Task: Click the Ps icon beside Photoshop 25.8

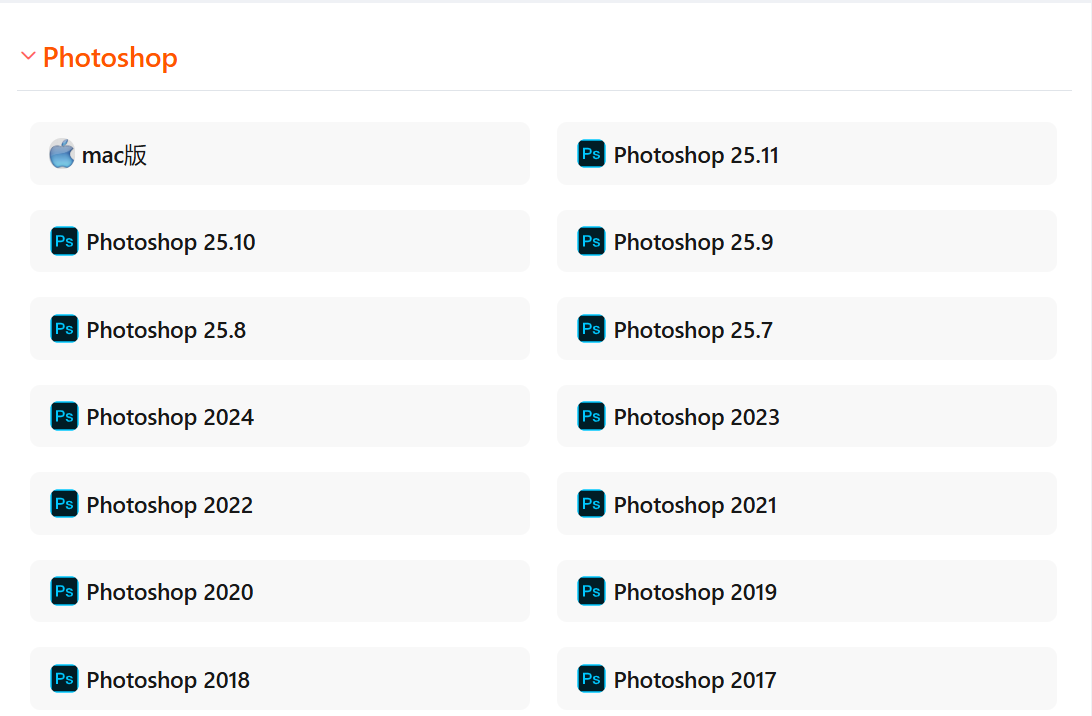Action: click(x=64, y=329)
